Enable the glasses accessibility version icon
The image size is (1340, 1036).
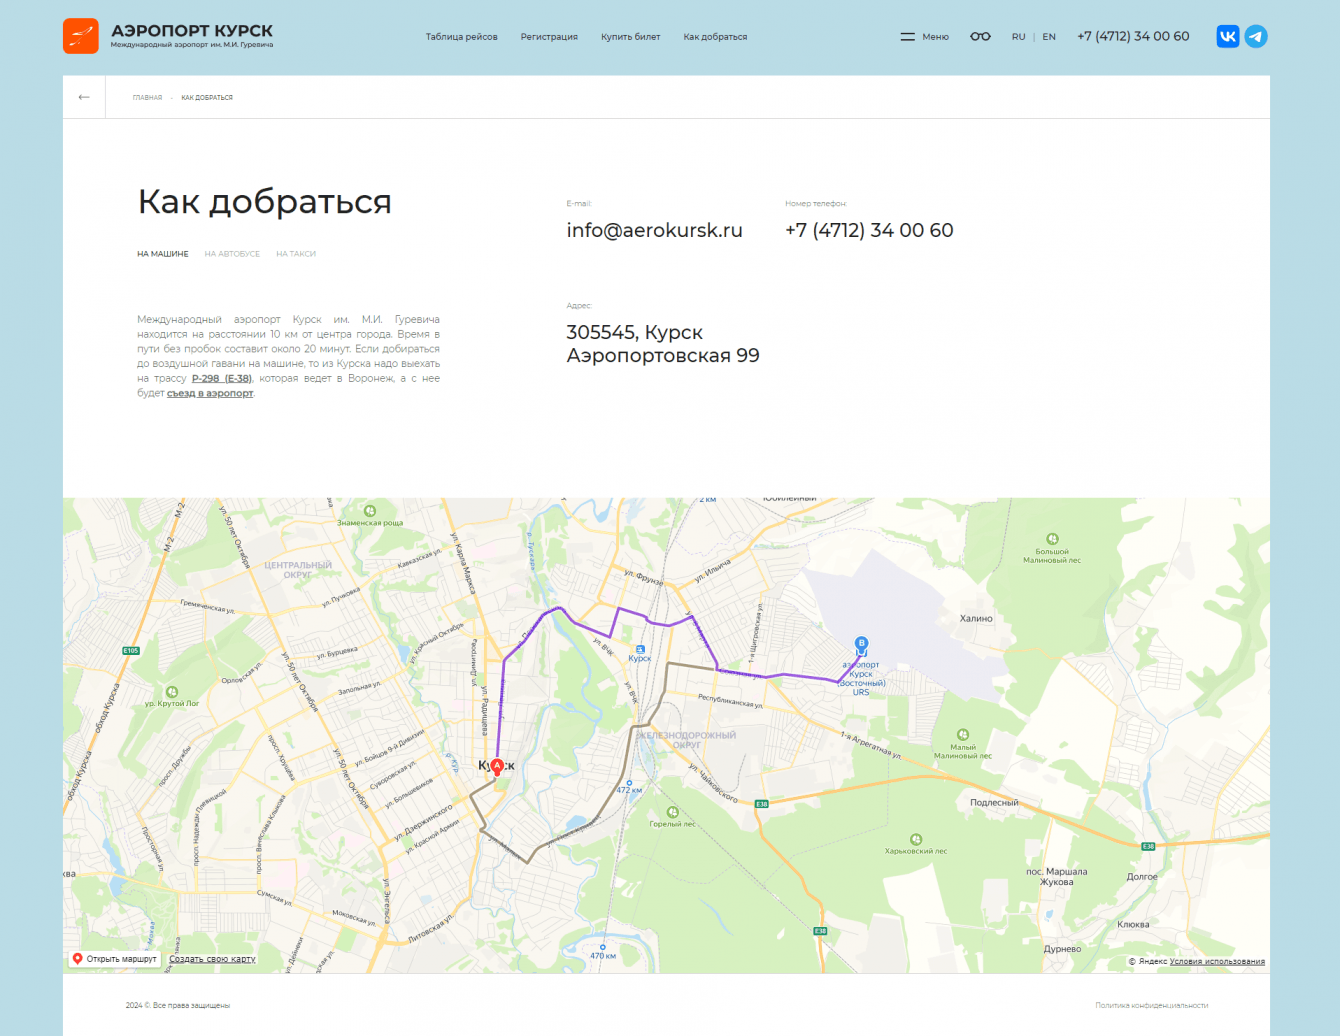point(980,37)
